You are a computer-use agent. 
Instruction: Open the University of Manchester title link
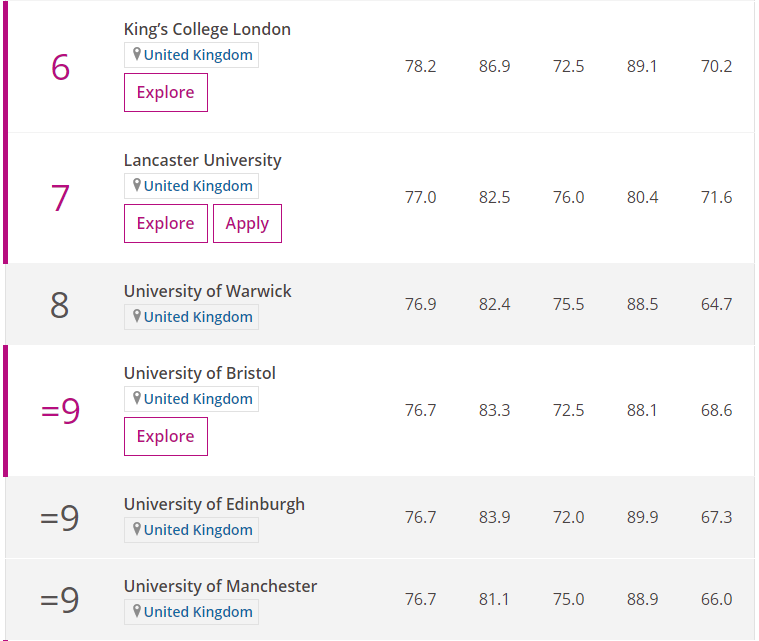(x=220, y=586)
